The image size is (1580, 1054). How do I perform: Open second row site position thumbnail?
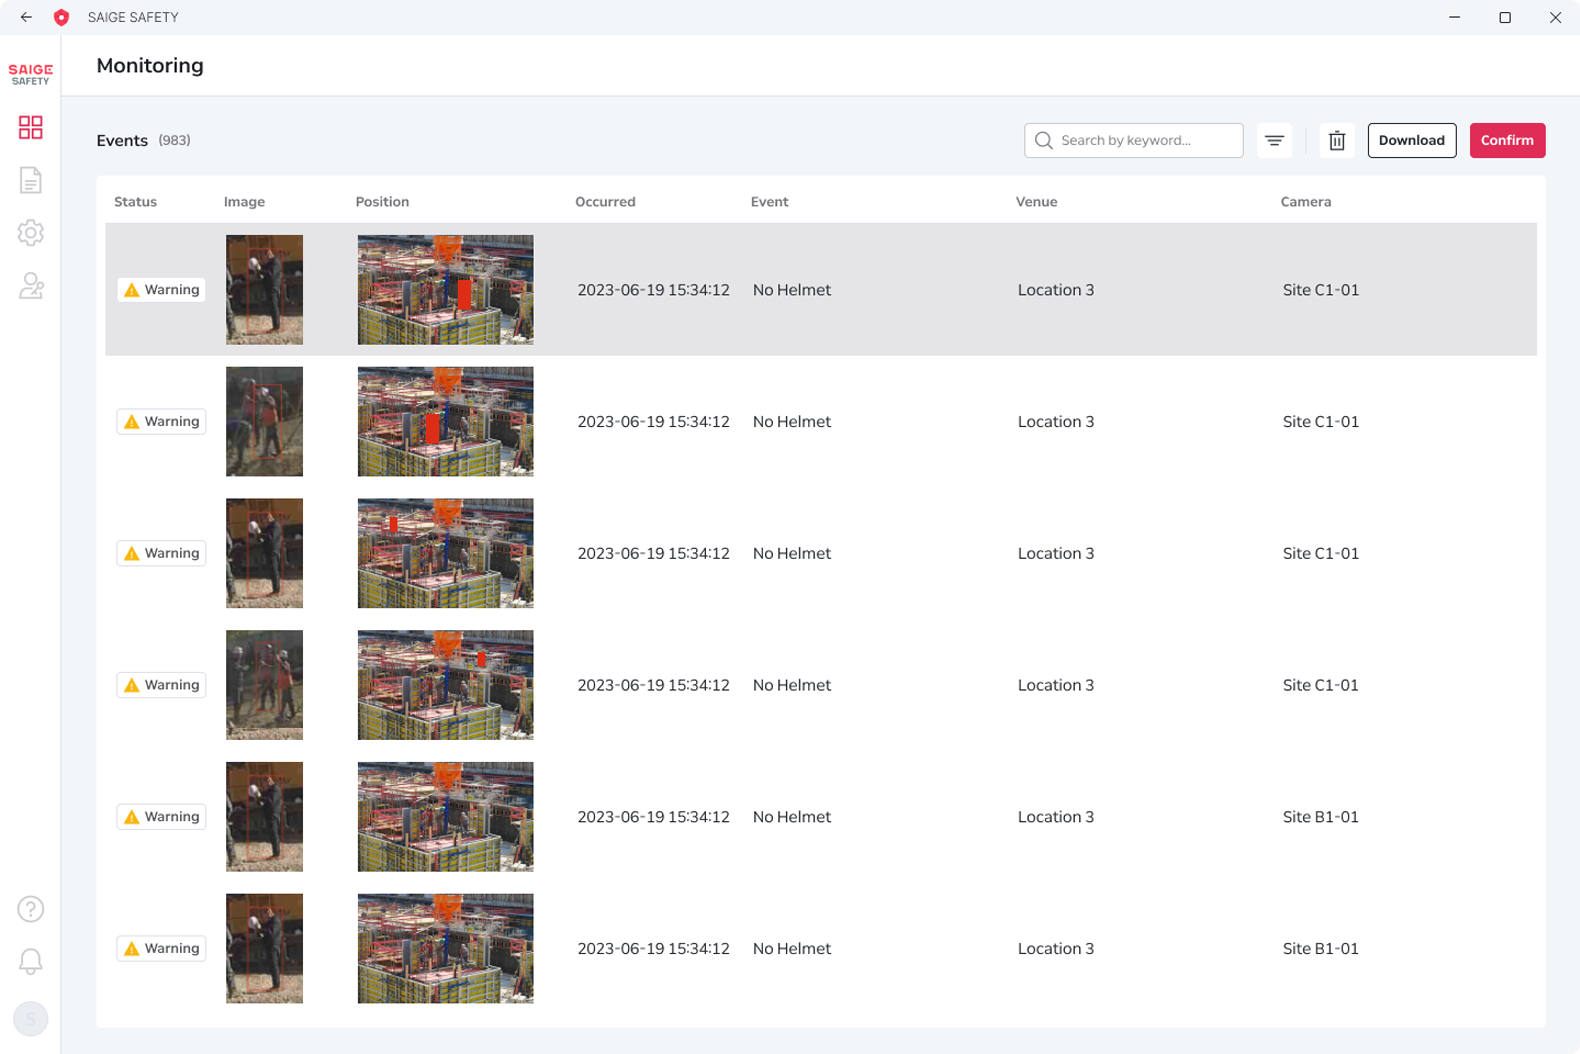click(x=445, y=422)
